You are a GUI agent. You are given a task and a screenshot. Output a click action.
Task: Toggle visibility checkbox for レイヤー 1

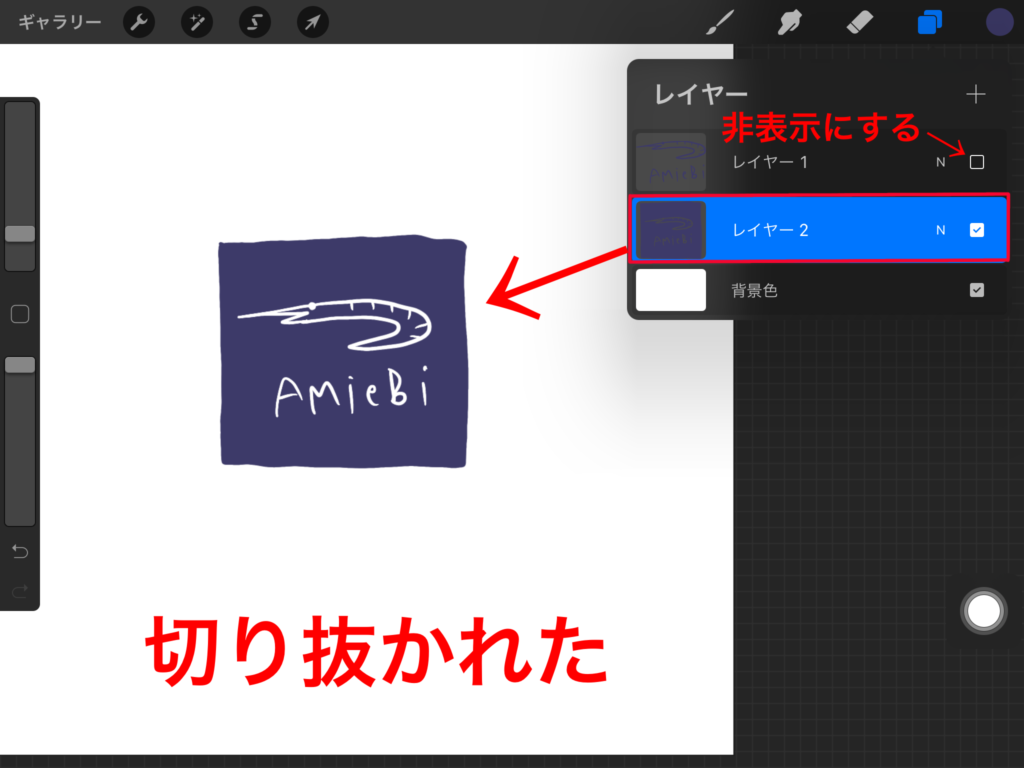pyautogui.click(x=976, y=162)
